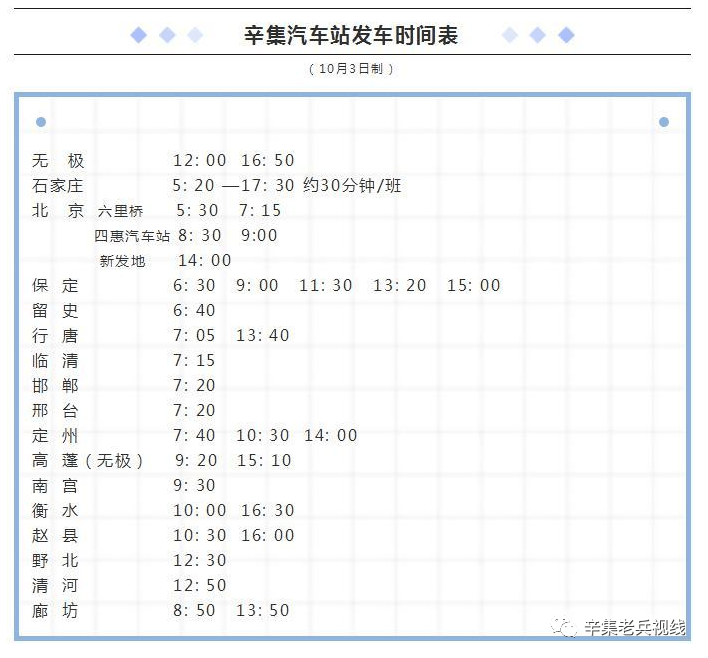The height and width of the screenshot is (658, 708).
Task: Click the 6:30 time for 保定
Action: click(194, 285)
